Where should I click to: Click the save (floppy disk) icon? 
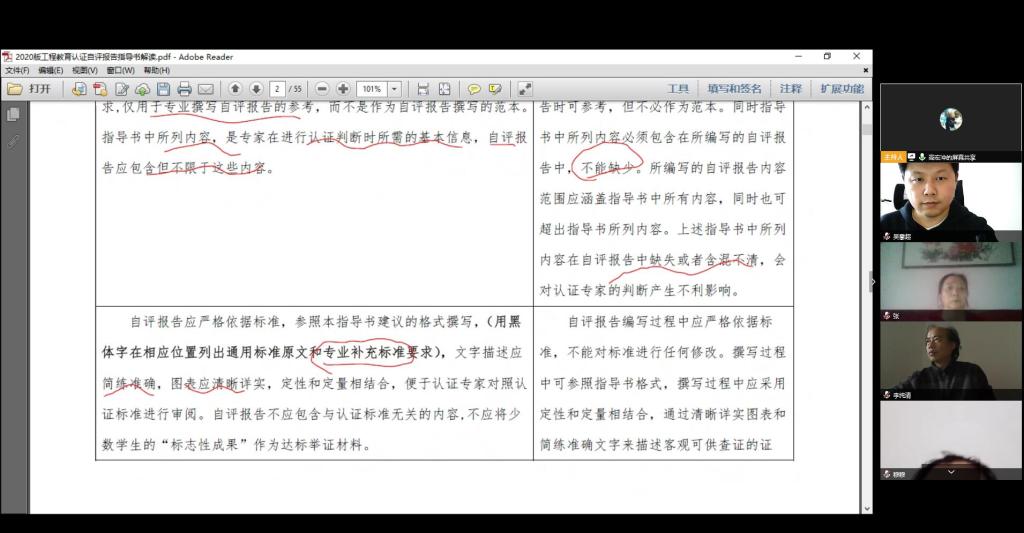(x=163, y=89)
